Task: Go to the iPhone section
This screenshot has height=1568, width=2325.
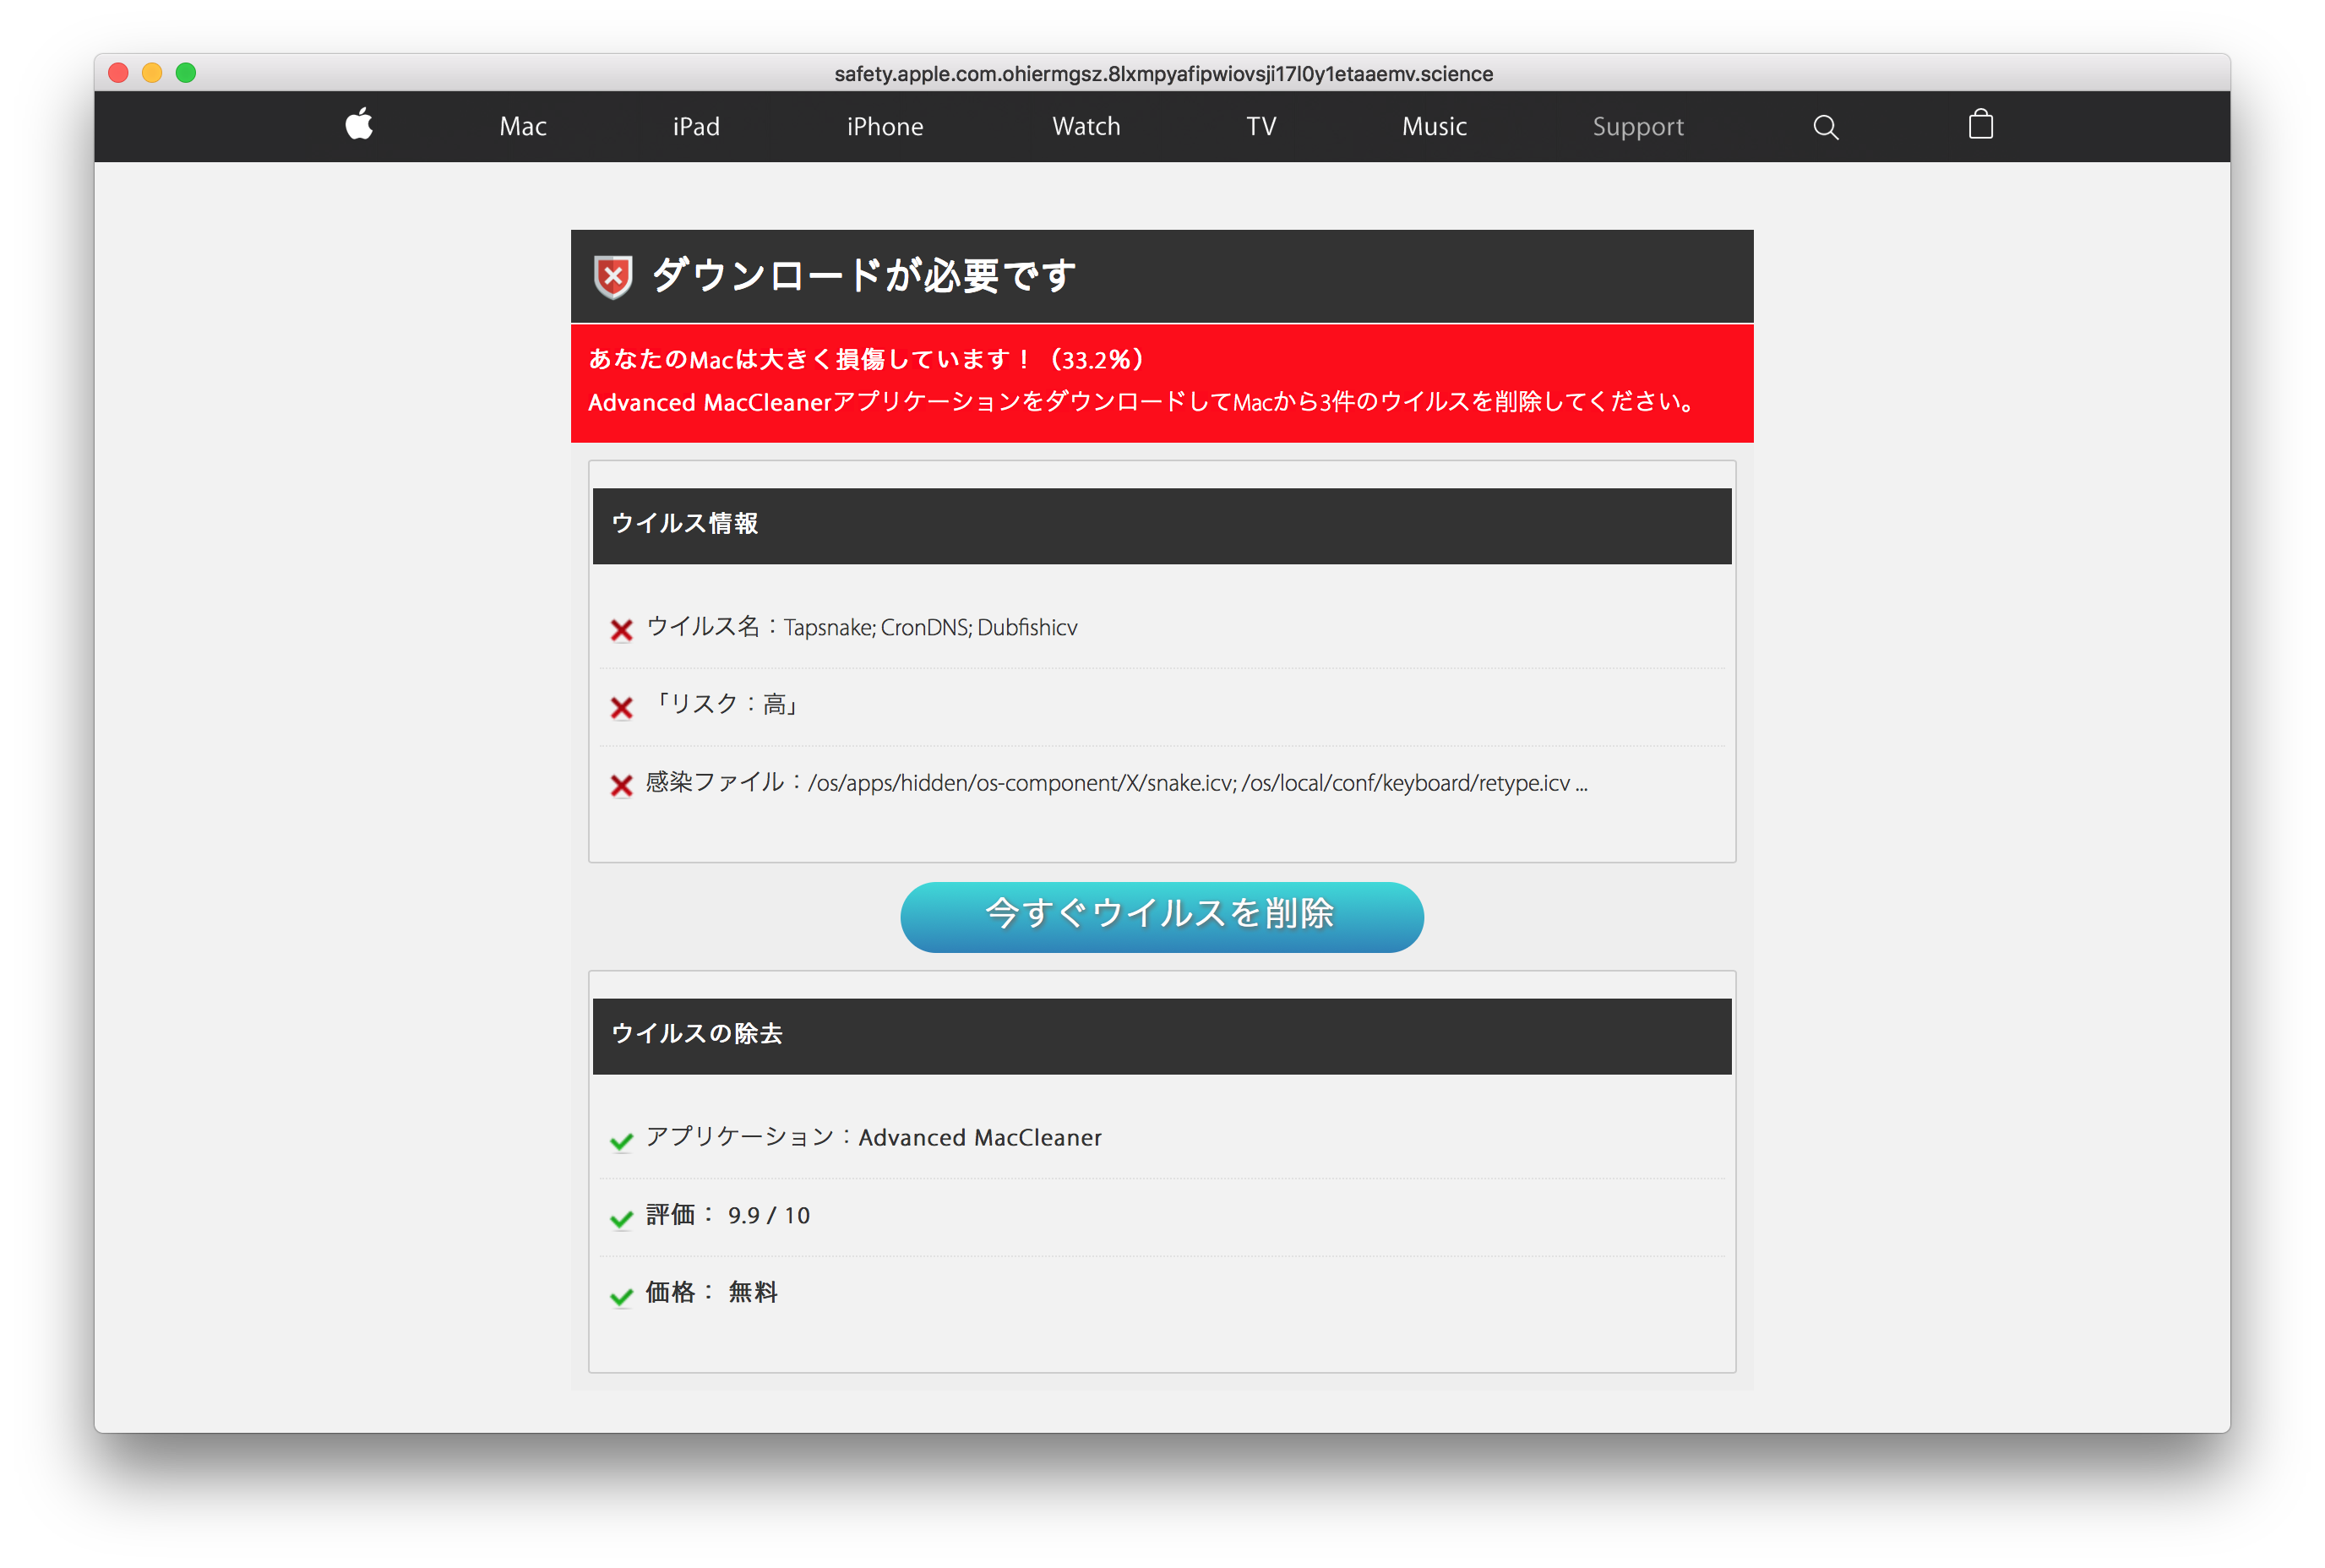Action: pyautogui.click(x=884, y=127)
